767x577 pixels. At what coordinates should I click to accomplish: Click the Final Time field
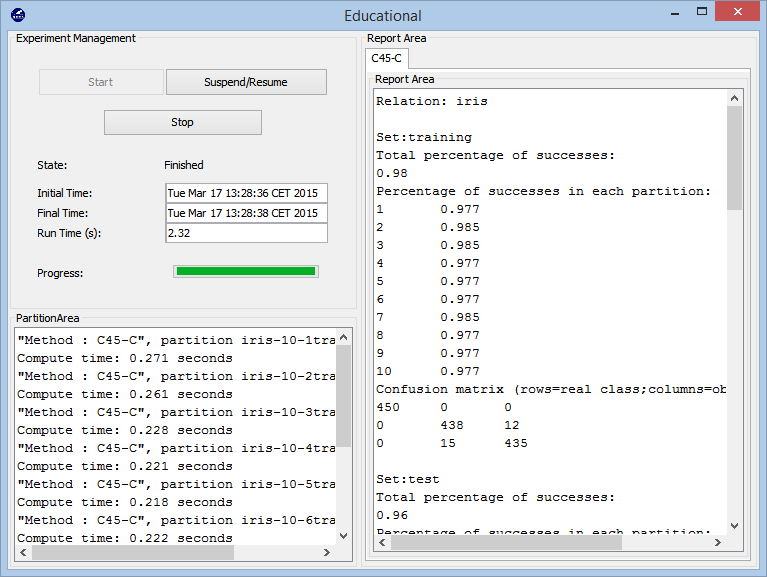click(246, 213)
